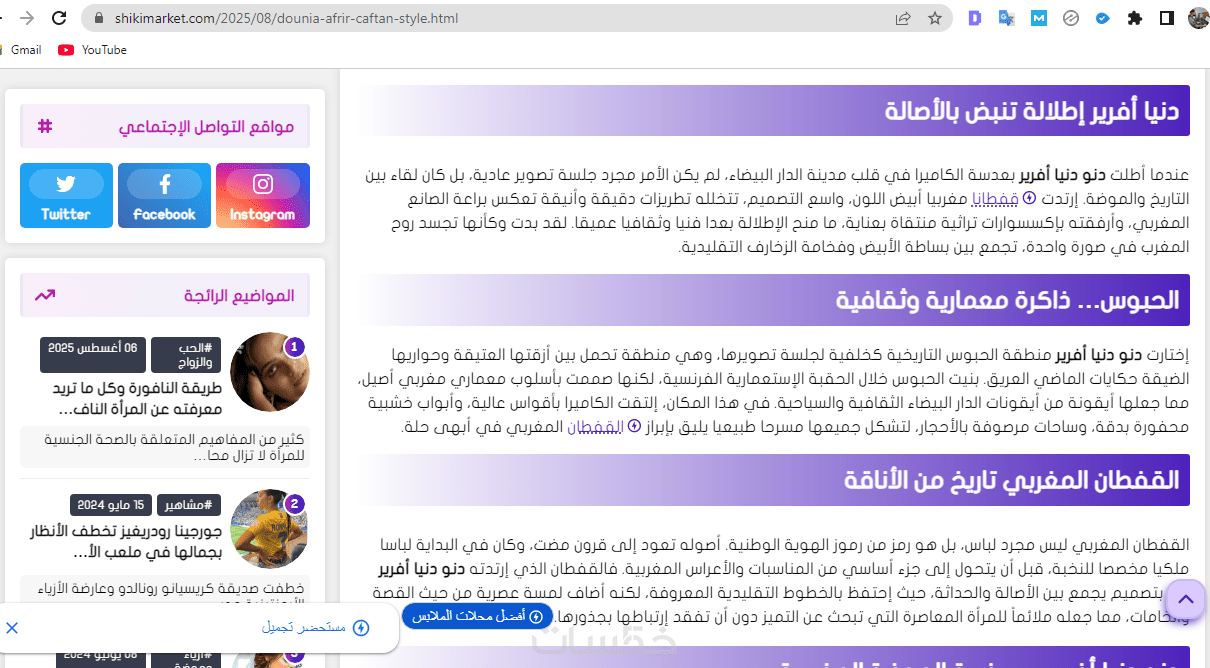Click the heading الحبوس... ذاكرة معمارية وثقافية

(x=1008, y=299)
